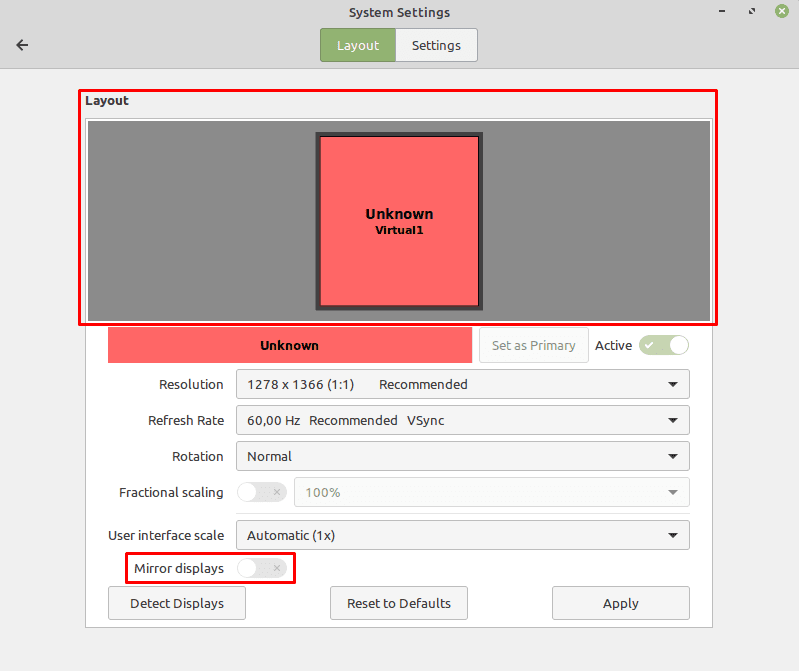
Task: Turn on the Mirror displays switch
Action: [x=262, y=568]
